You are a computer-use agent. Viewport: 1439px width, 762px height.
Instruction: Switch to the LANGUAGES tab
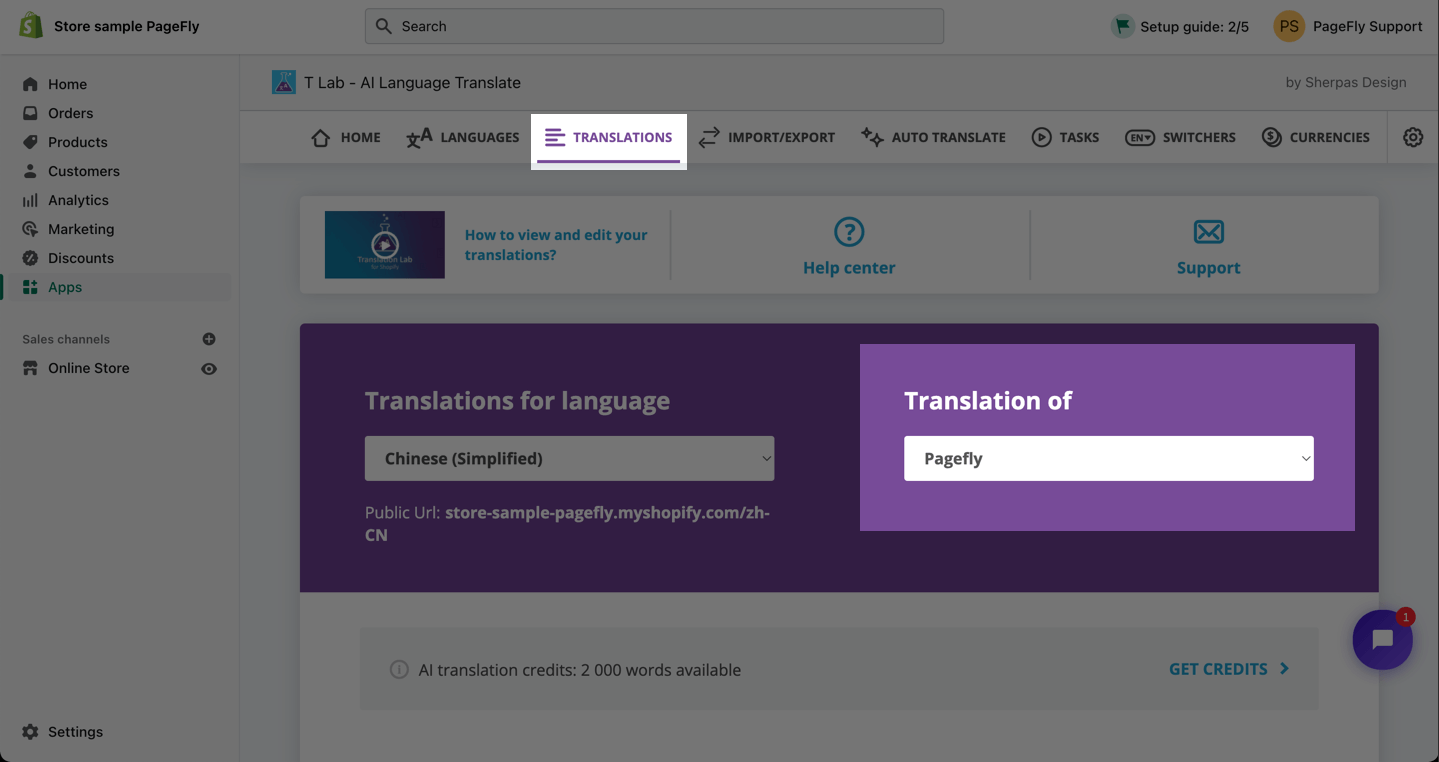[462, 137]
